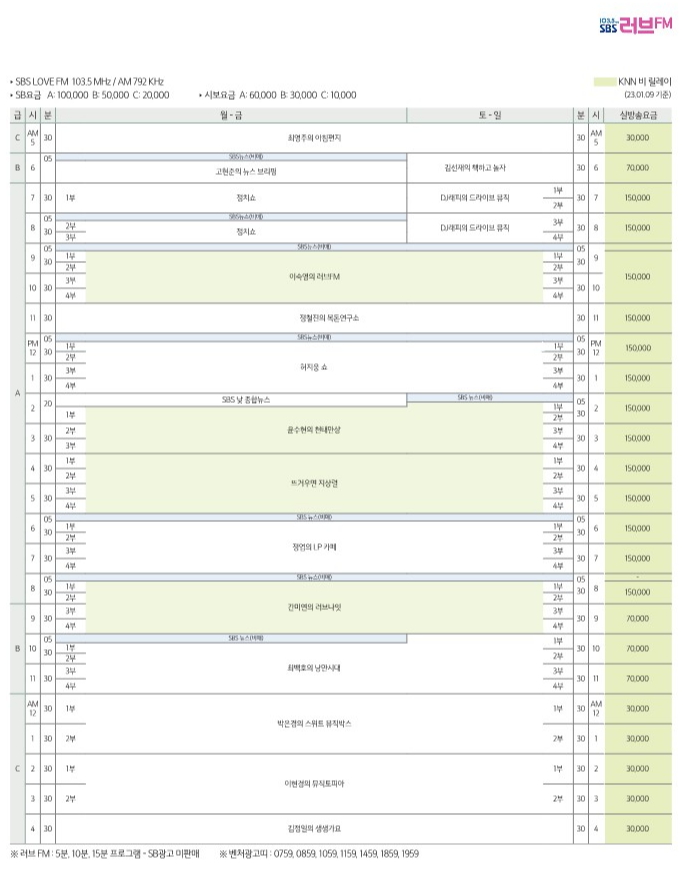
Task: Click DJ래피의 드라이브 뮤직 in the 7시 row
Action: tap(475, 198)
